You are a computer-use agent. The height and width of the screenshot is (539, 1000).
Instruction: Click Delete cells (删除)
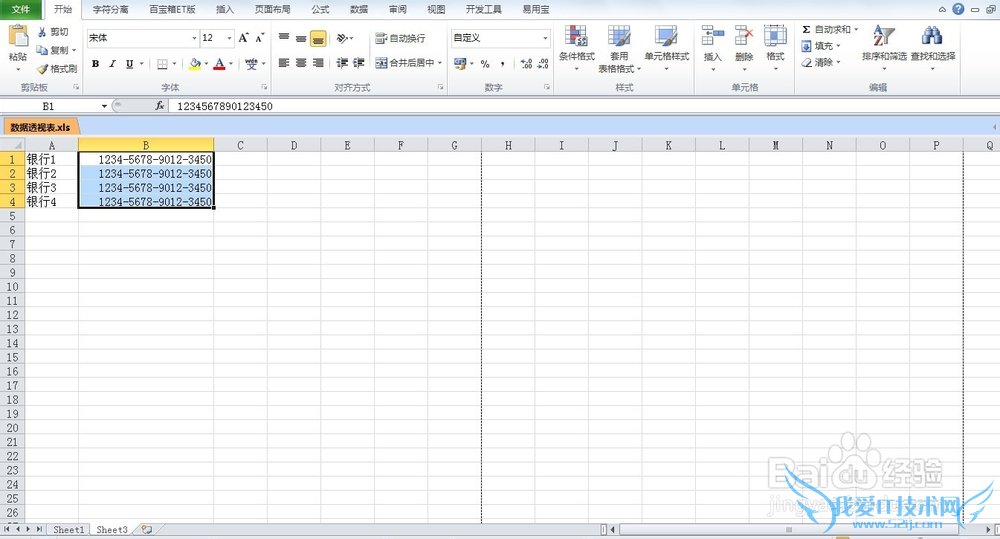744,48
